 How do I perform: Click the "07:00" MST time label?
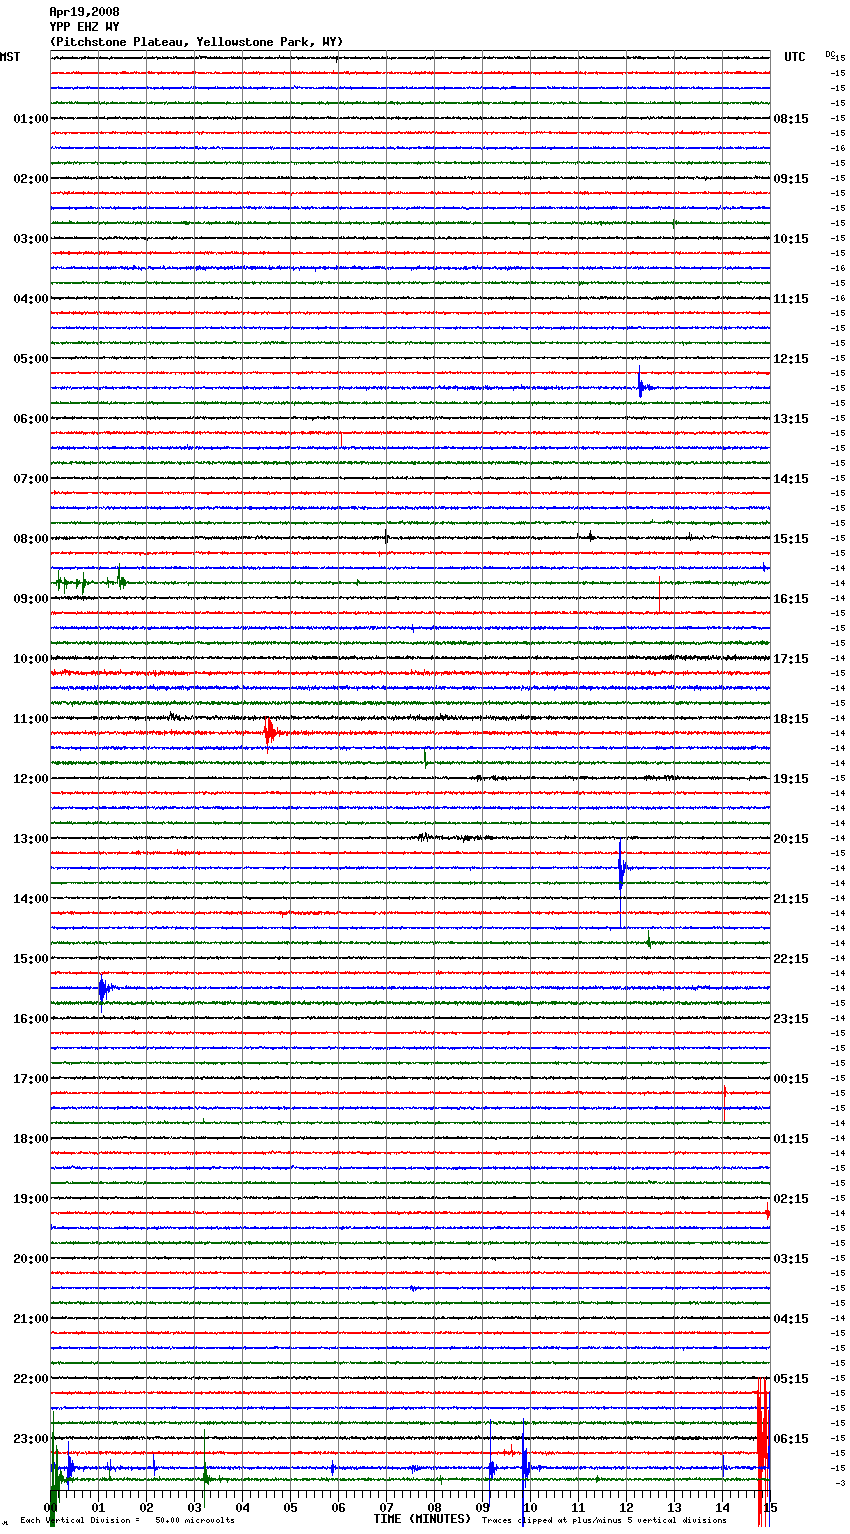click(x=31, y=479)
